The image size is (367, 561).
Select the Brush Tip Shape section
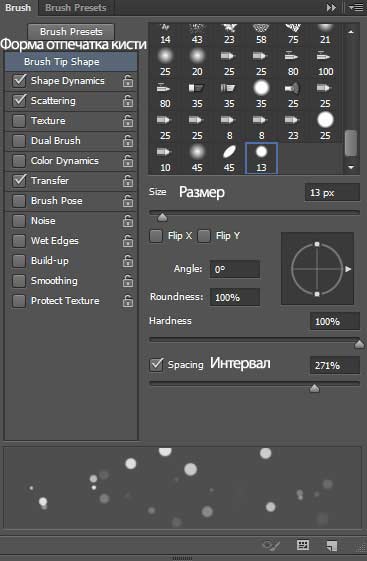tap(71, 62)
